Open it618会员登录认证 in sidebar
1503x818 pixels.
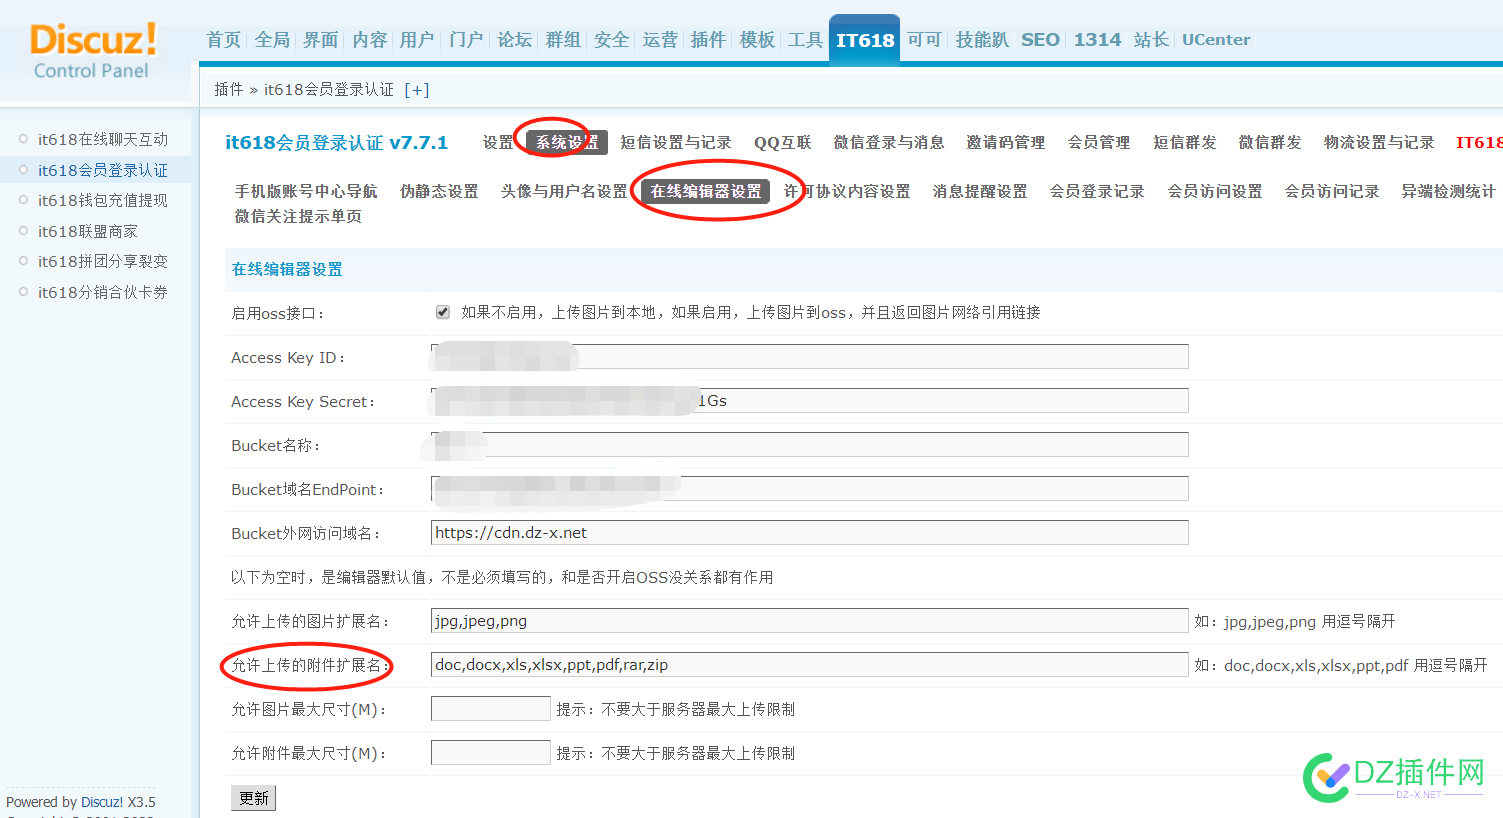pos(103,170)
